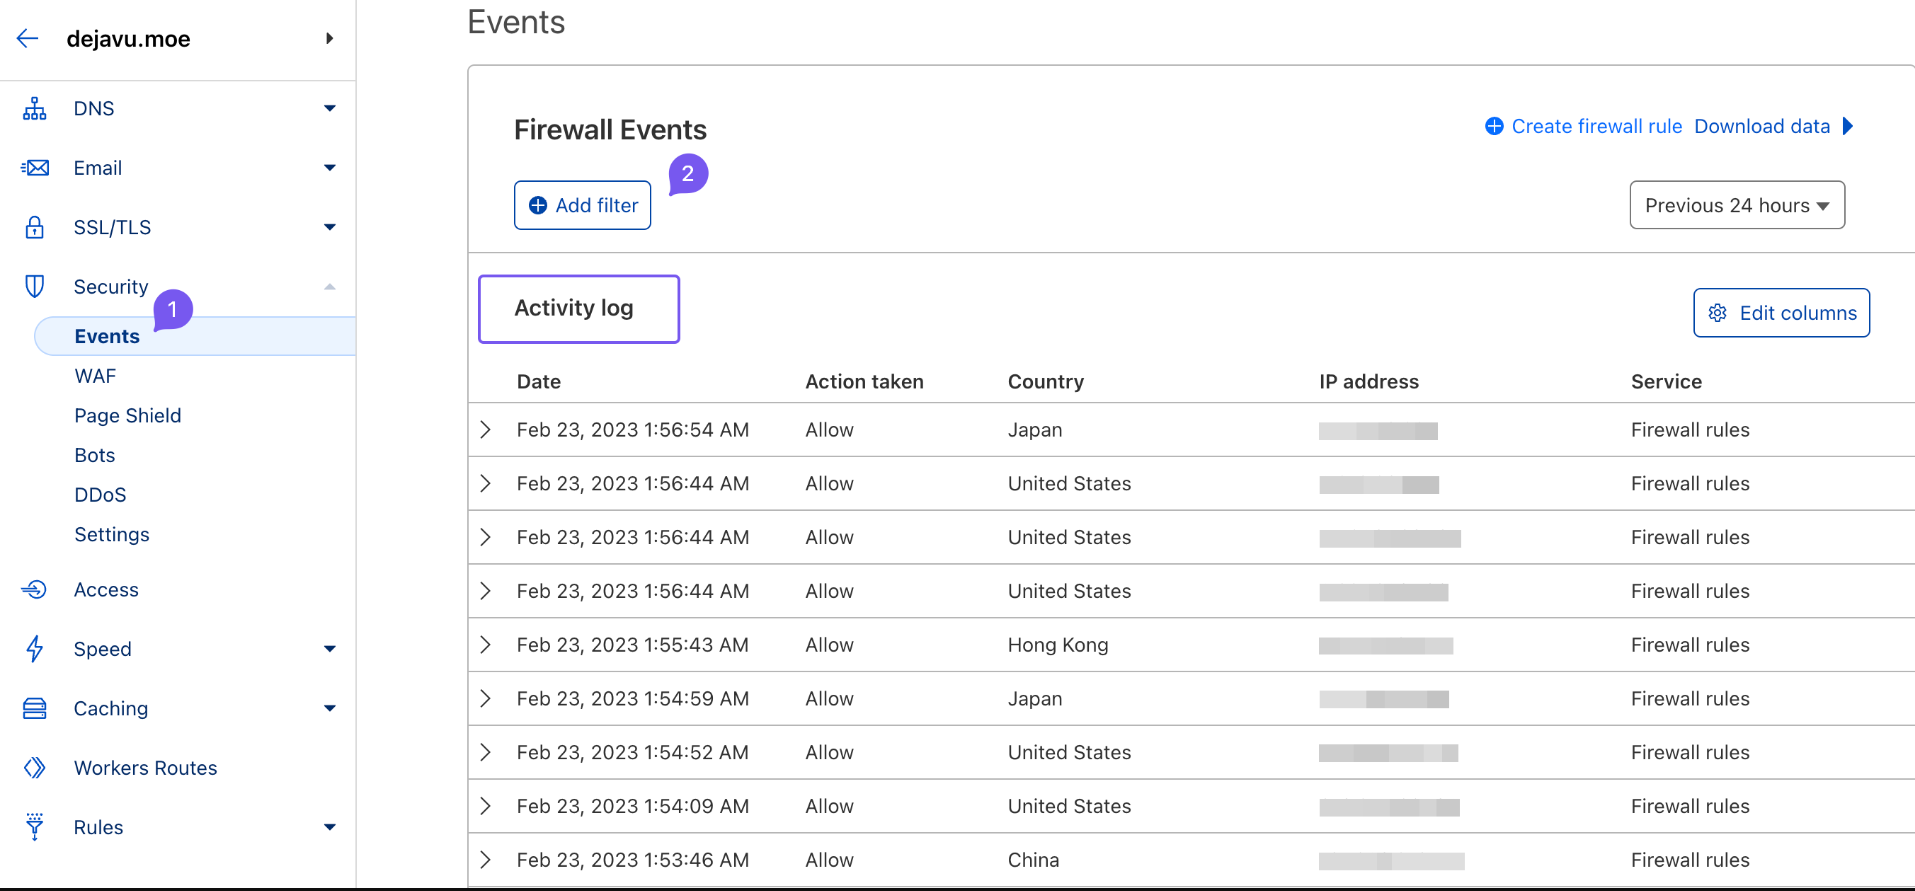Expand the DNS section arrow
1915x891 pixels.
coord(330,108)
